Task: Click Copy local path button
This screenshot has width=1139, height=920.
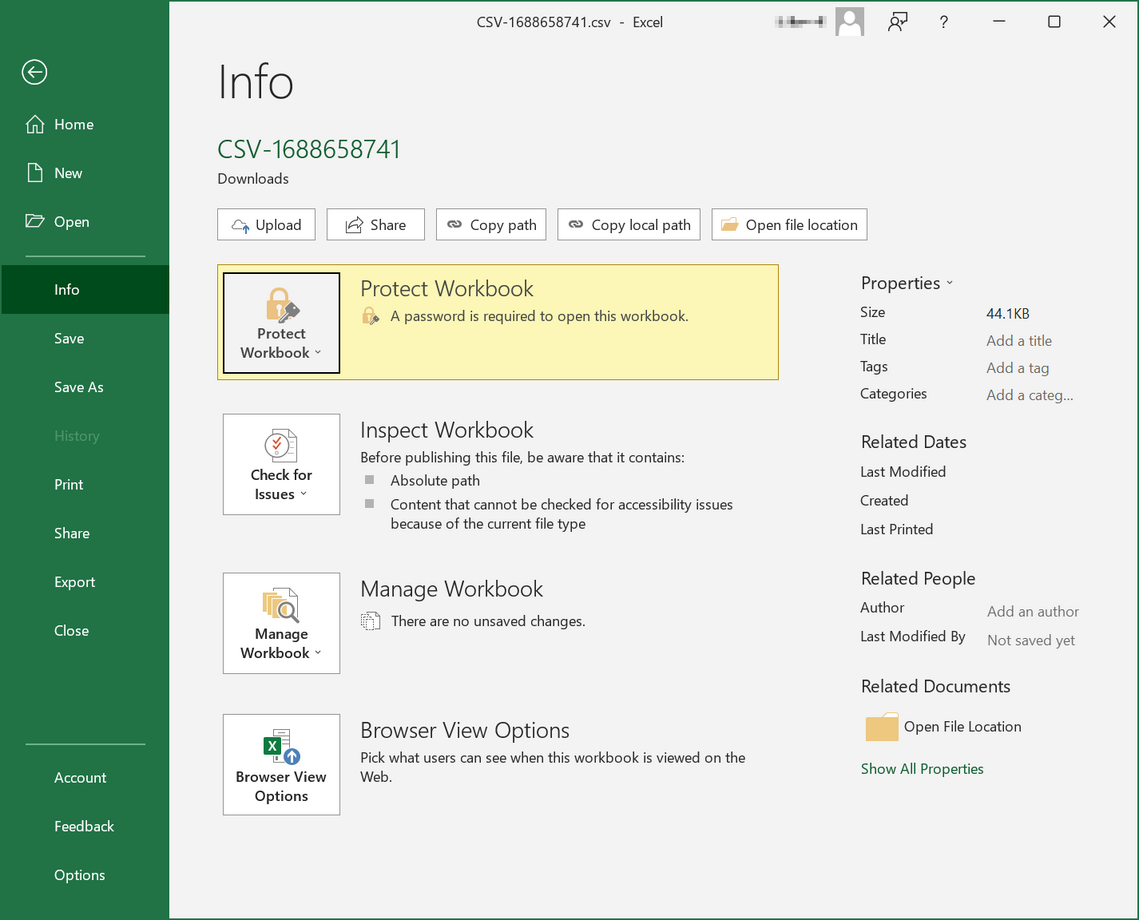Action: coord(629,224)
